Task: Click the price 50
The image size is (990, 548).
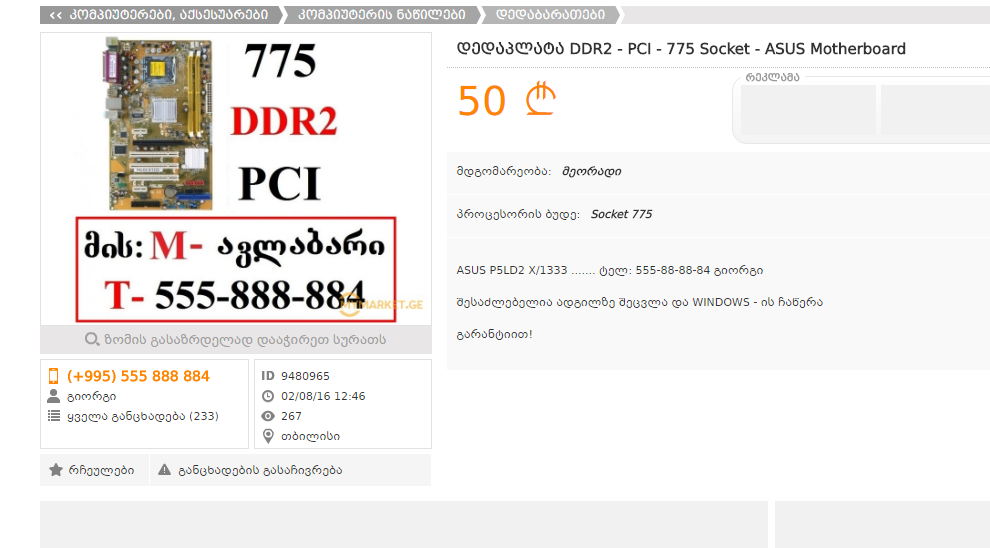Action: click(x=481, y=101)
